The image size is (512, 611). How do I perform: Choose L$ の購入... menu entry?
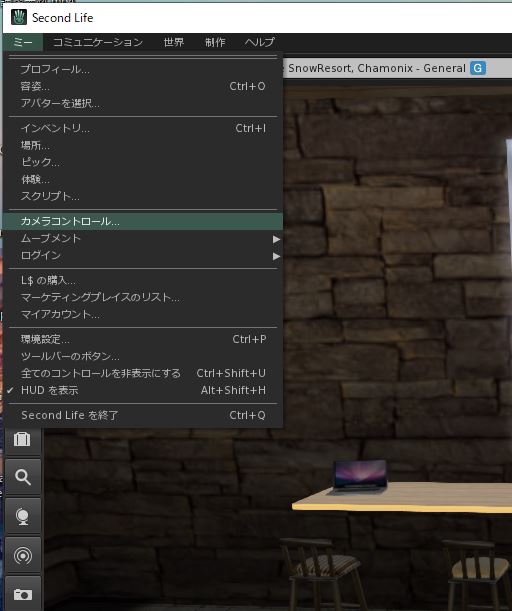click(143, 280)
